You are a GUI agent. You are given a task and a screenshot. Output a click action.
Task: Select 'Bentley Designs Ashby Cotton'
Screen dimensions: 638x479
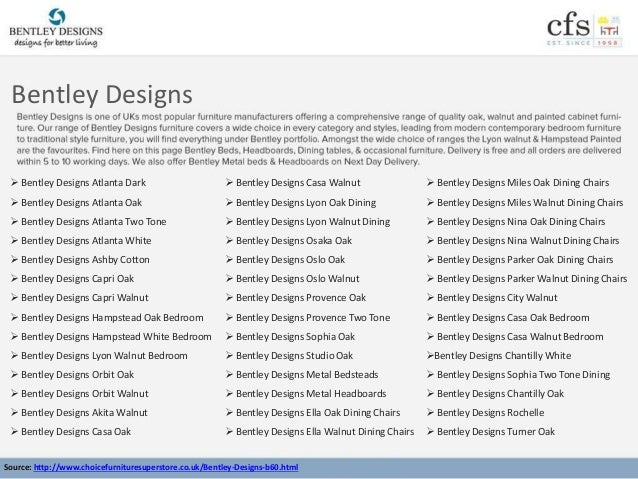coord(85,260)
